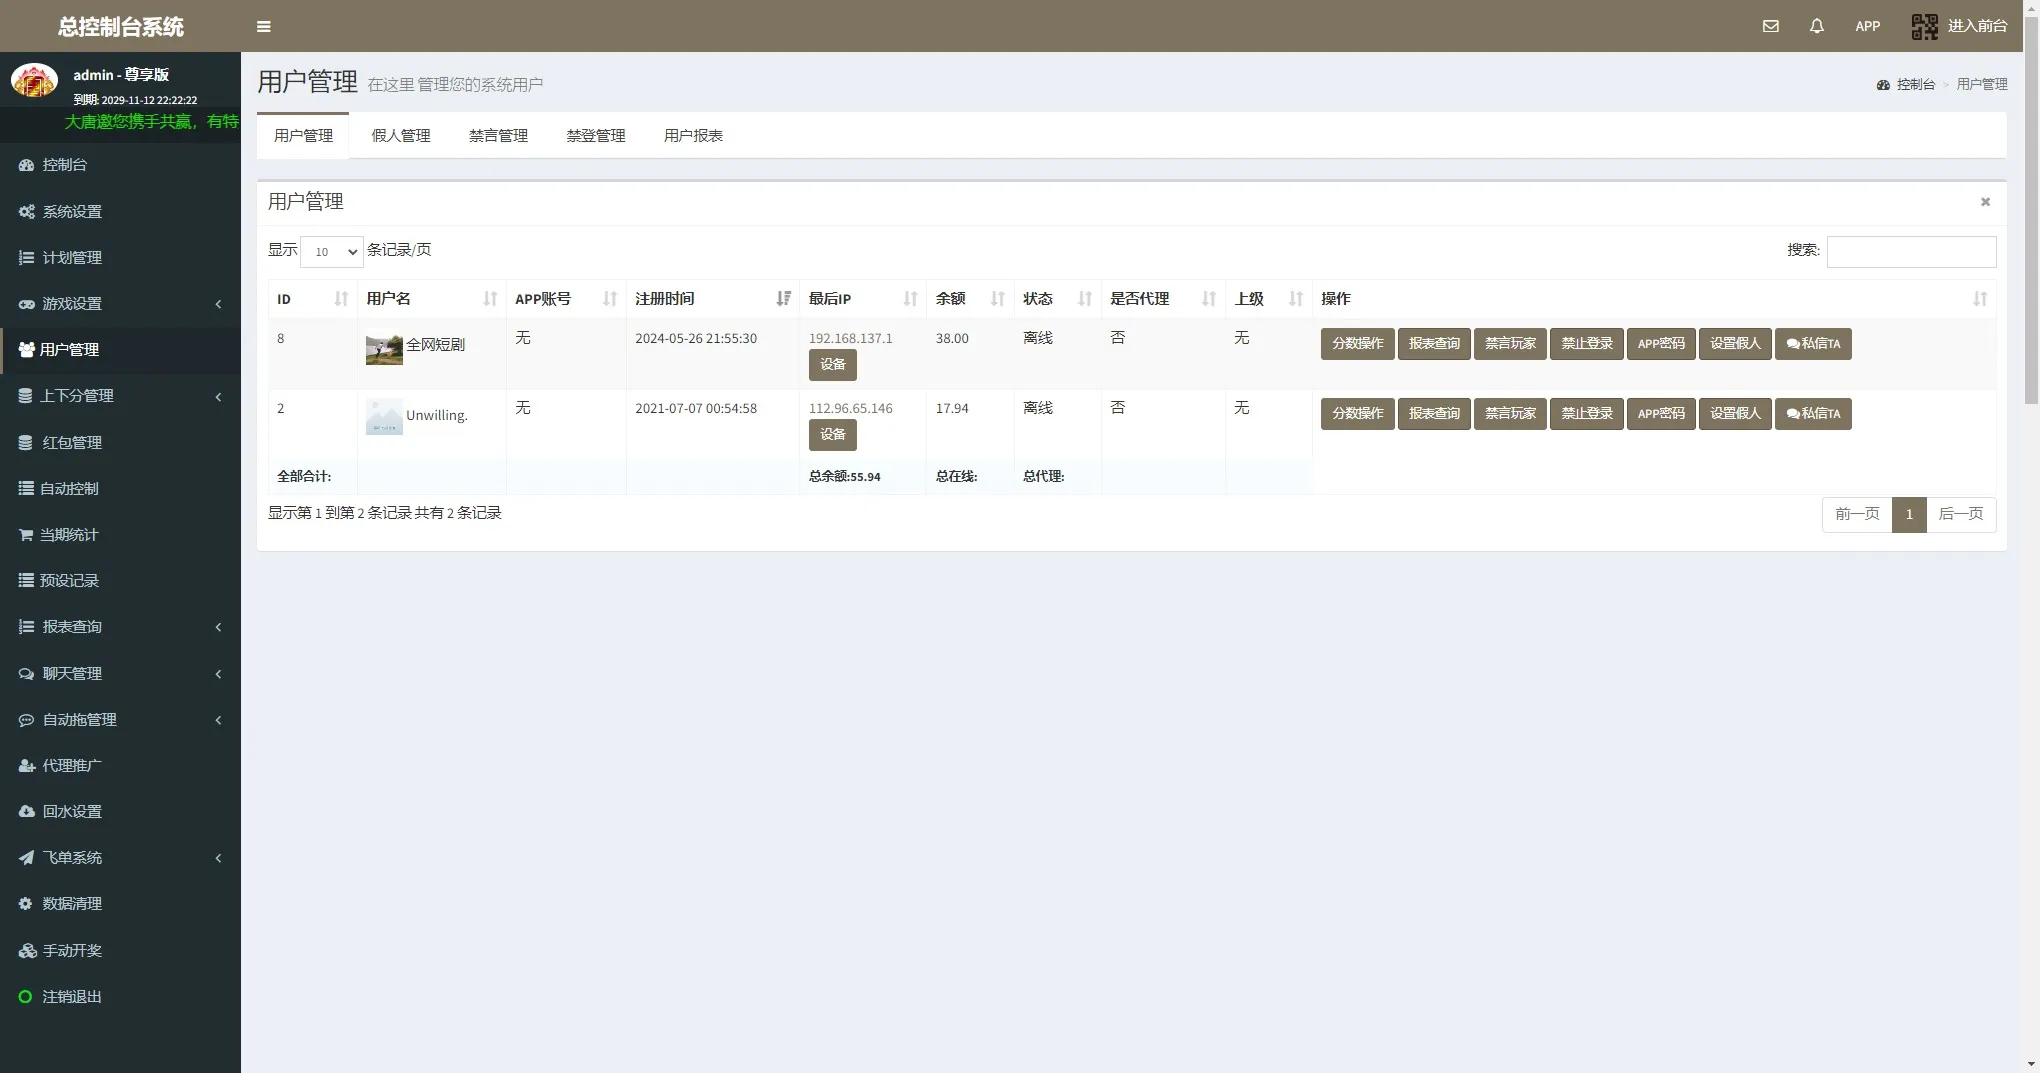
Task: Click 禁止登录 button for user Unwilling.
Action: (x=1586, y=414)
